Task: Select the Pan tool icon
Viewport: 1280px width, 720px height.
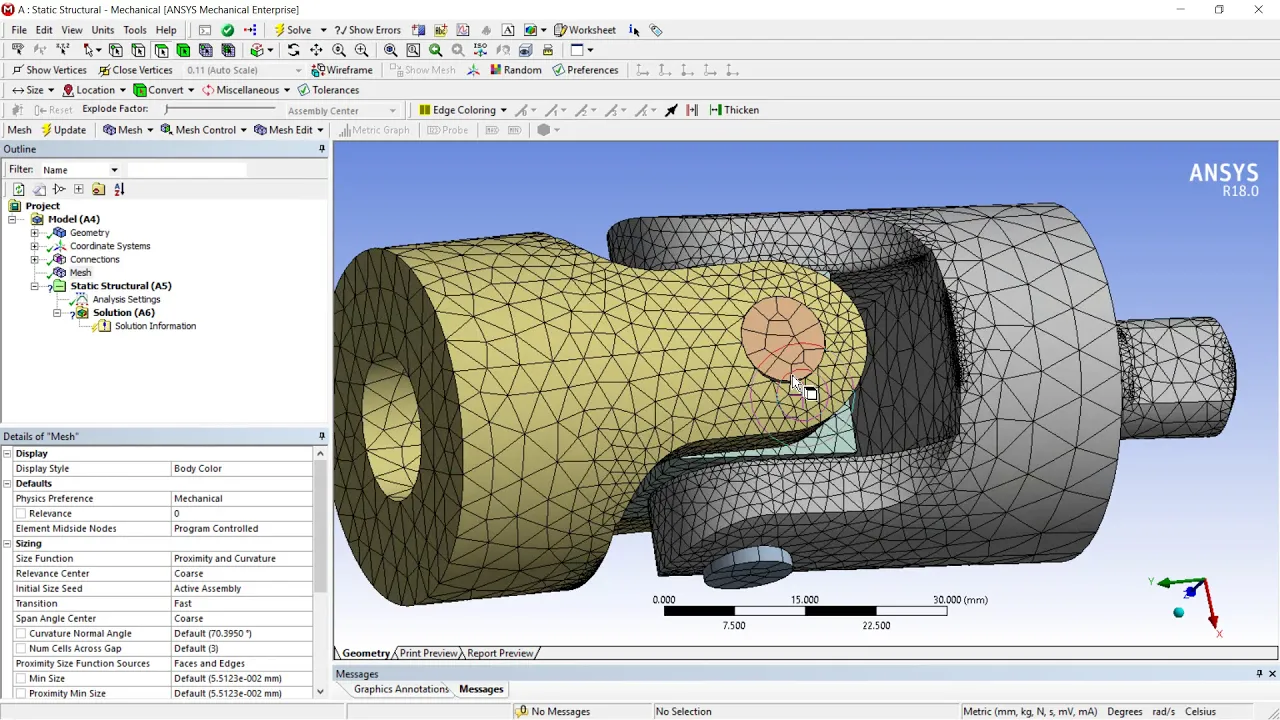Action: click(x=316, y=50)
